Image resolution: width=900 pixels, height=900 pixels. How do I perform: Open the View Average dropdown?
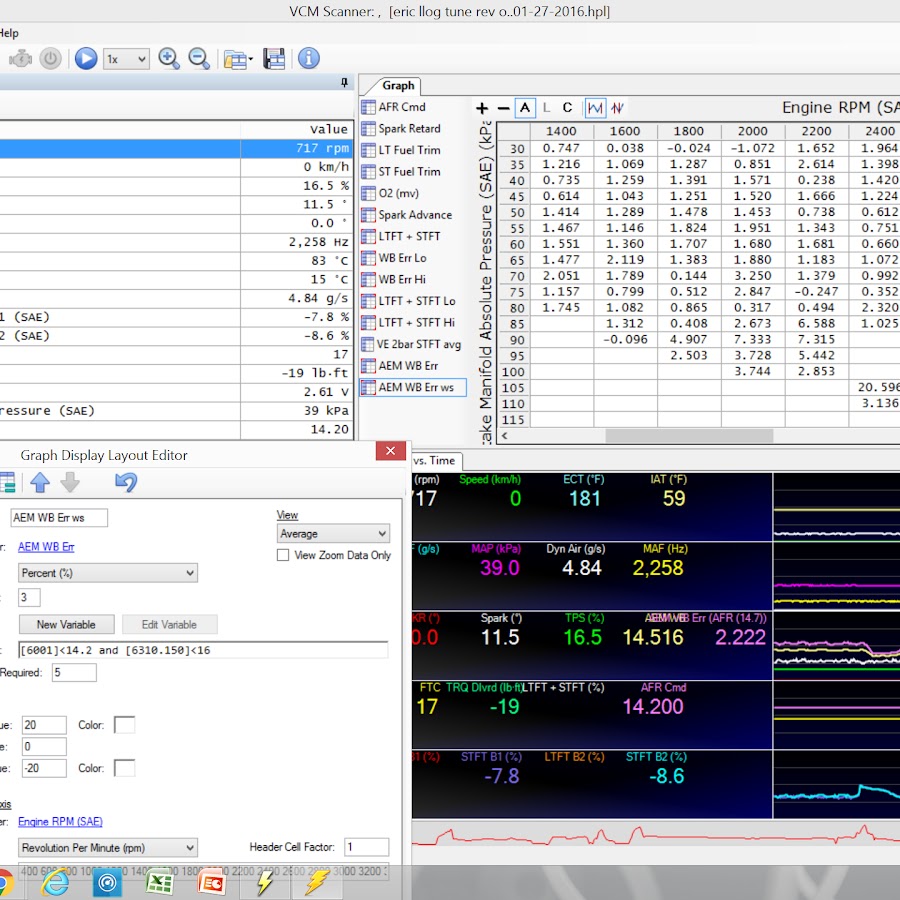point(333,534)
